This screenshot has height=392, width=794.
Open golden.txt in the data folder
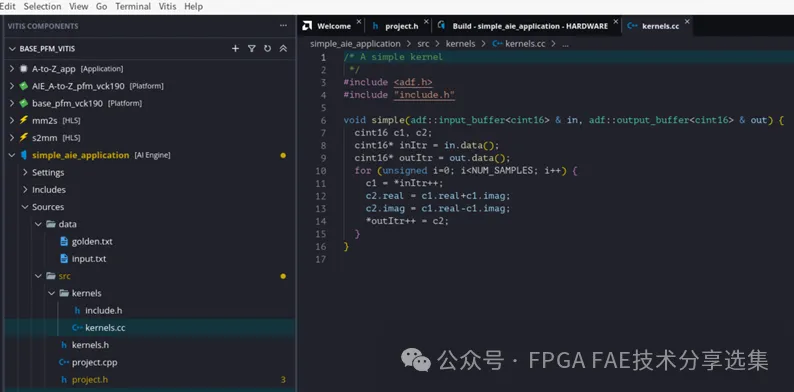click(92, 242)
